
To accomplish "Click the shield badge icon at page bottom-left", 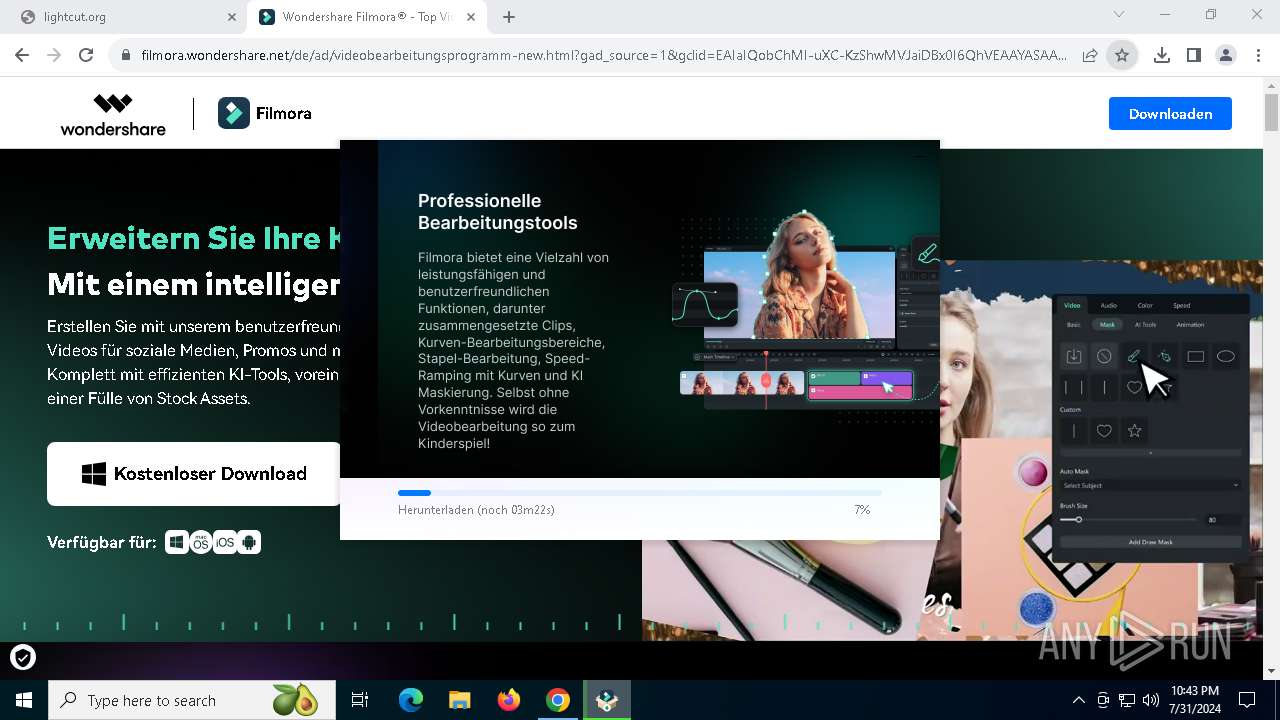I will coord(23,657).
